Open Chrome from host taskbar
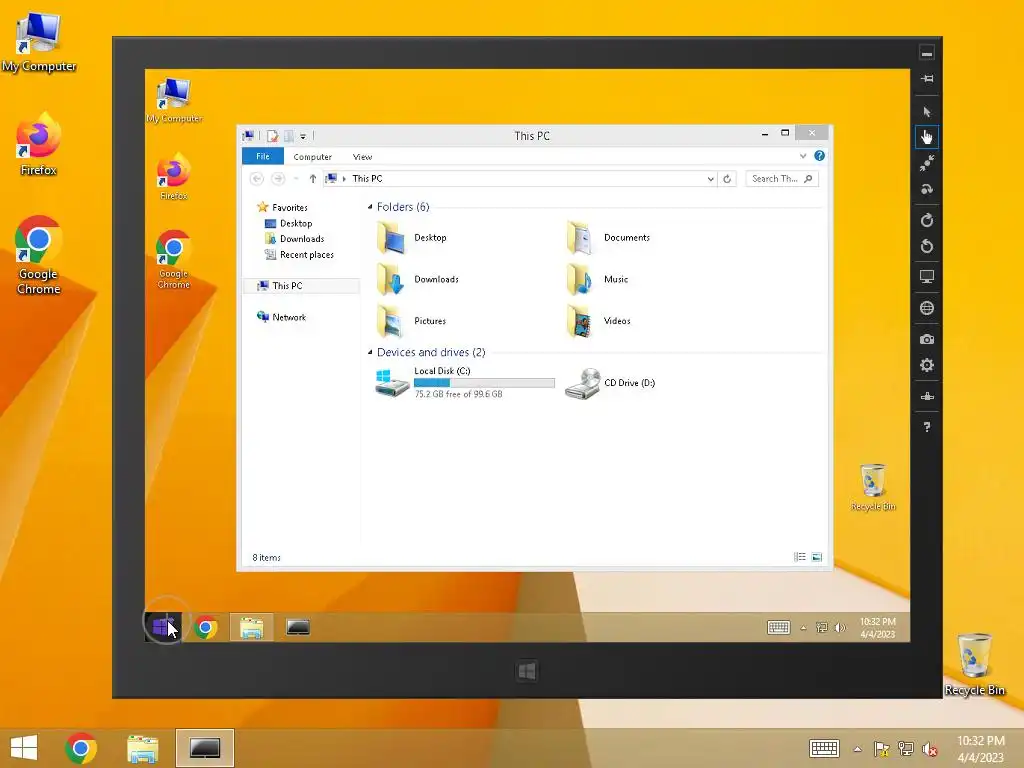The height and width of the screenshot is (768, 1024). click(x=81, y=748)
